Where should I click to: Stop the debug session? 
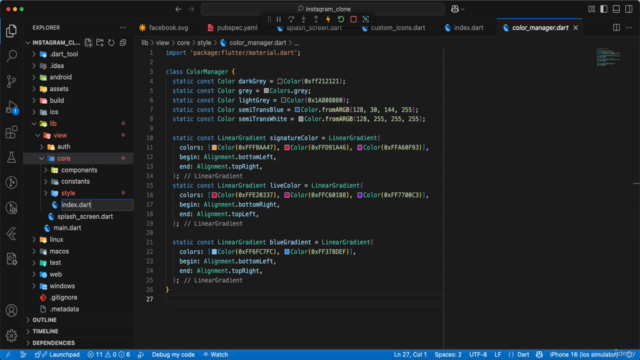coord(353,19)
